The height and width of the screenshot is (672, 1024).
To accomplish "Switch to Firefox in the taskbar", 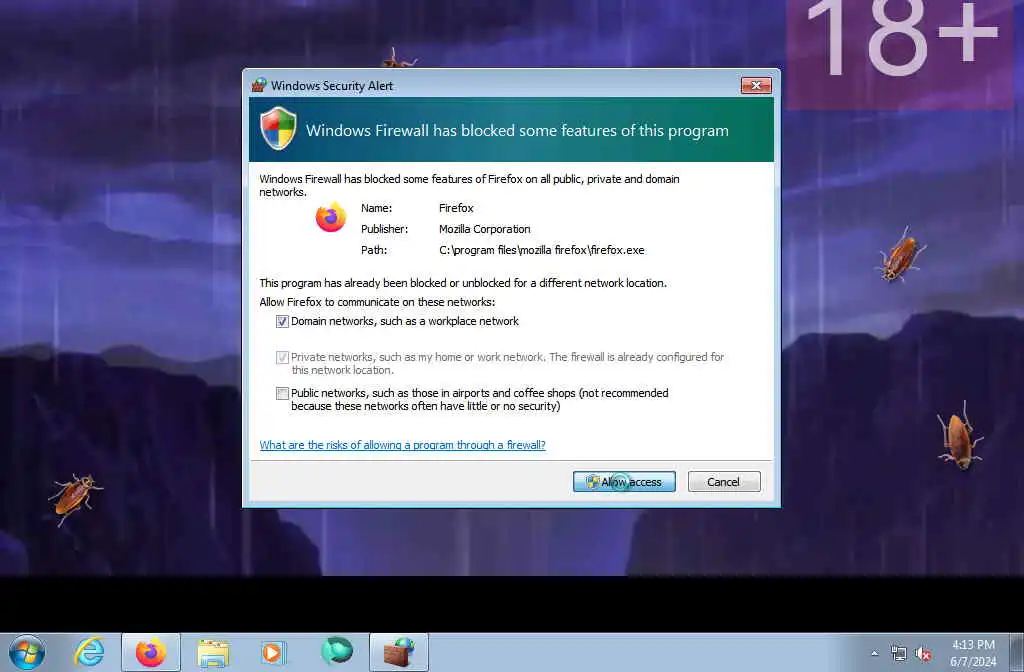I will (x=151, y=652).
